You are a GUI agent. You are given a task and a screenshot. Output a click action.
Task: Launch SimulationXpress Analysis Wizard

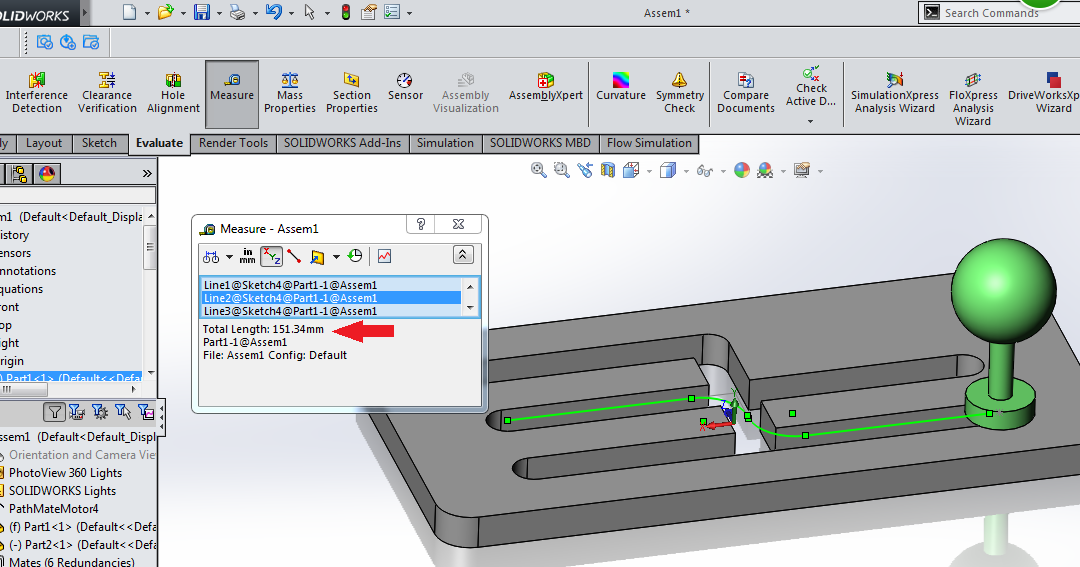pos(895,93)
